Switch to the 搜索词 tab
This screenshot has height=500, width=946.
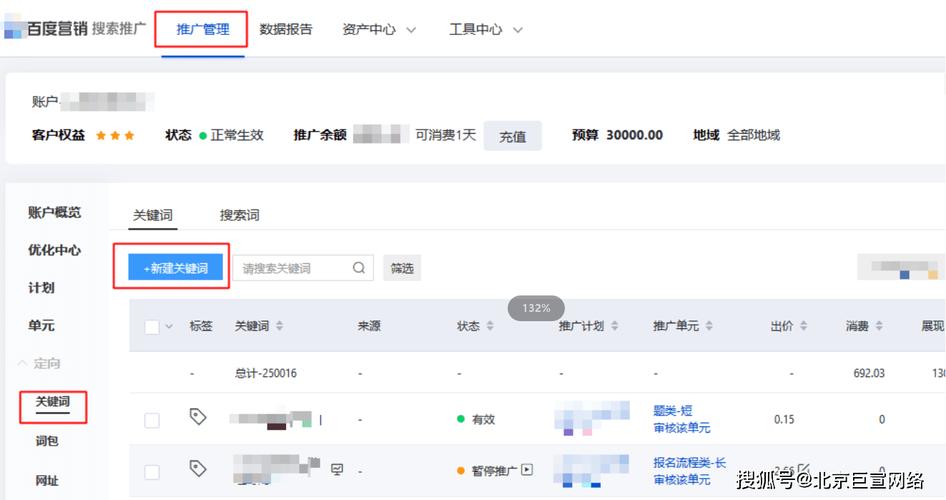240,215
